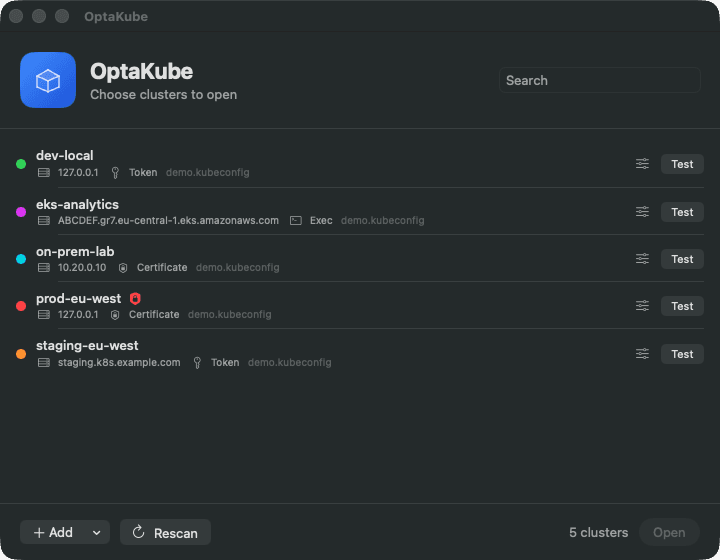Test the eks-analytics cluster connection
The width and height of the screenshot is (720, 560).
pos(682,212)
